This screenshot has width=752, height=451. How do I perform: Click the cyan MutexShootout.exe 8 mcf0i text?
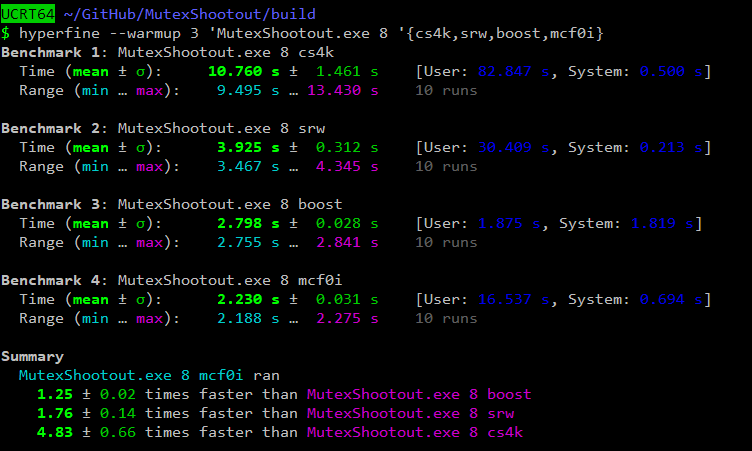pyautogui.click(x=131, y=375)
